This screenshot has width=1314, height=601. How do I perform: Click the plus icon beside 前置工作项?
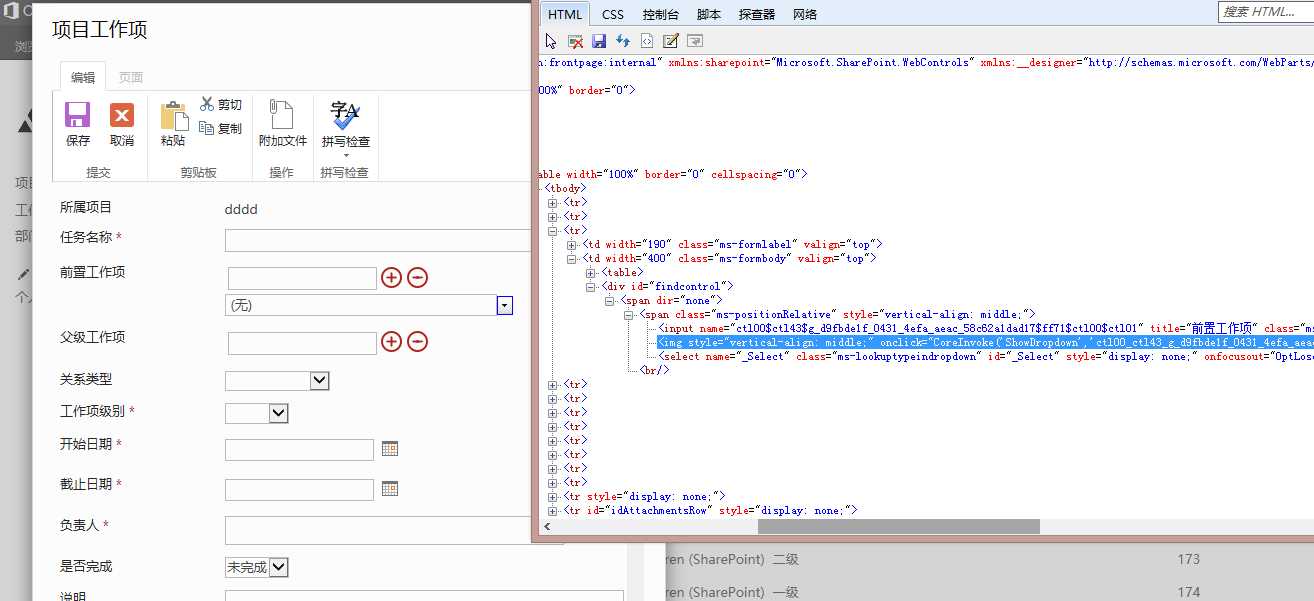[x=391, y=277]
